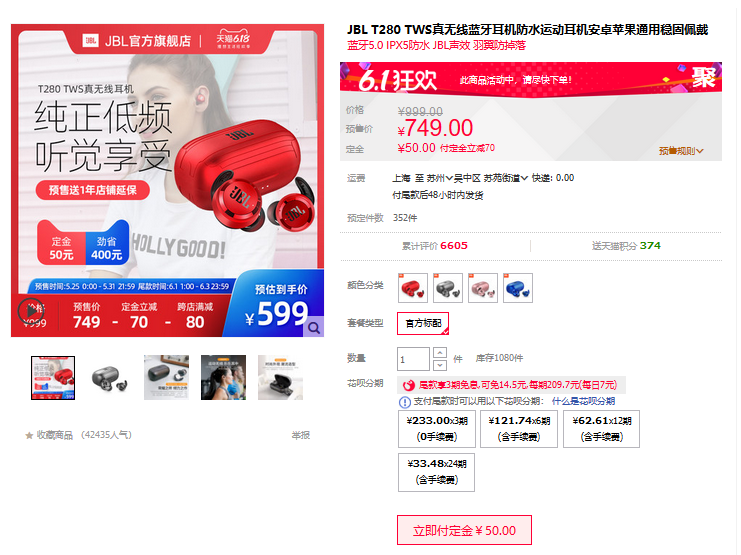Select the blue earbuds color option
741x555 pixels.
coord(517,288)
